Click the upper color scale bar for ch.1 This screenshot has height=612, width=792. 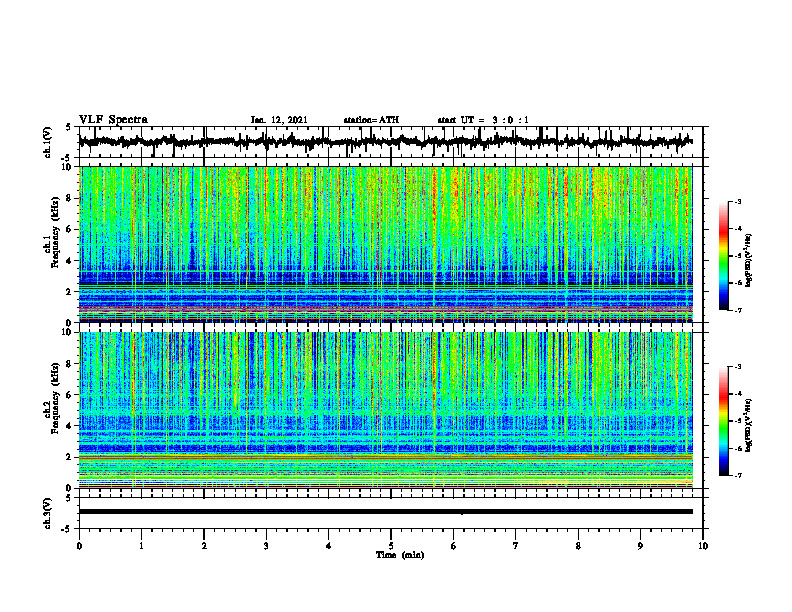click(723, 256)
